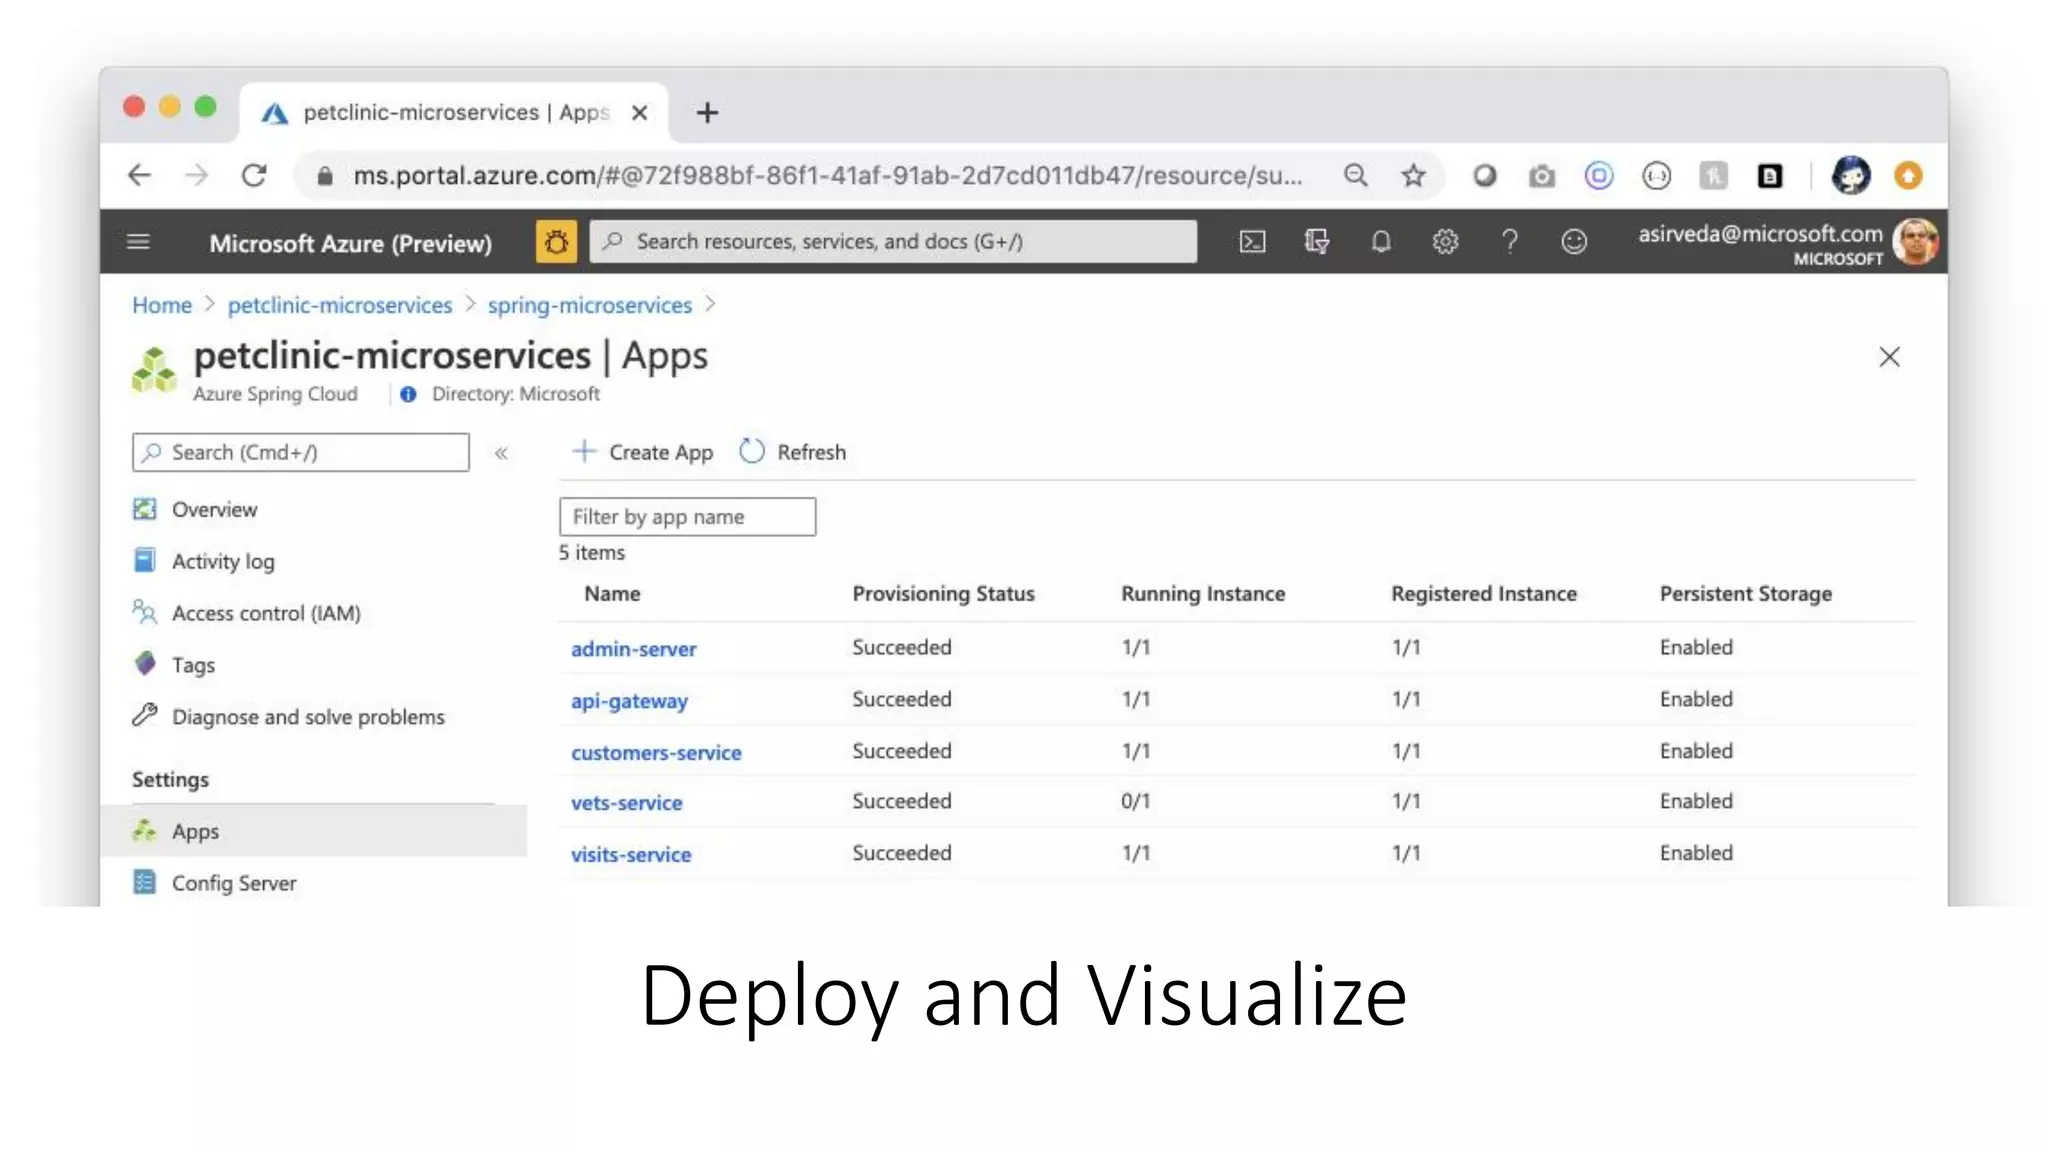Go to Home breadcrumb

(x=162, y=305)
